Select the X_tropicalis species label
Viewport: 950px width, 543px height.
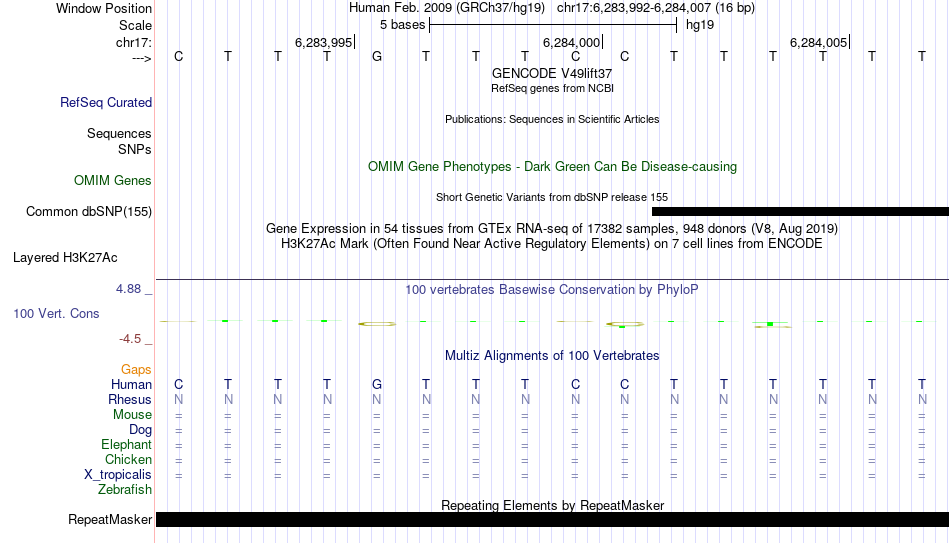(118, 475)
